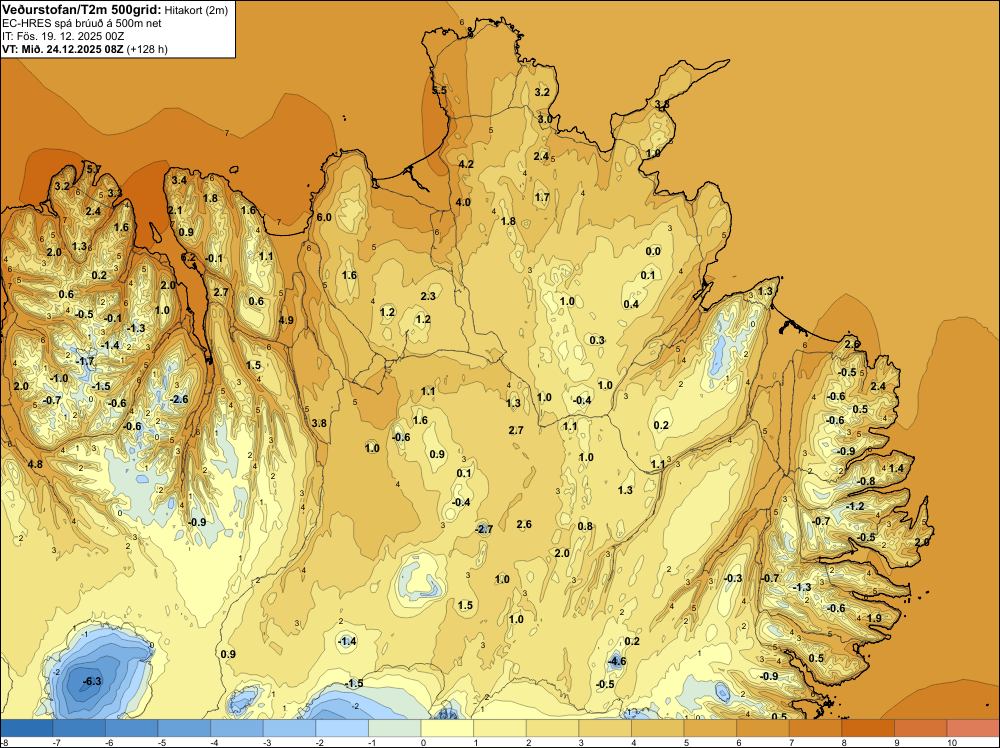Click the legend swatch between 4 and 5
This screenshot has width=1000, height=748.
658,728
